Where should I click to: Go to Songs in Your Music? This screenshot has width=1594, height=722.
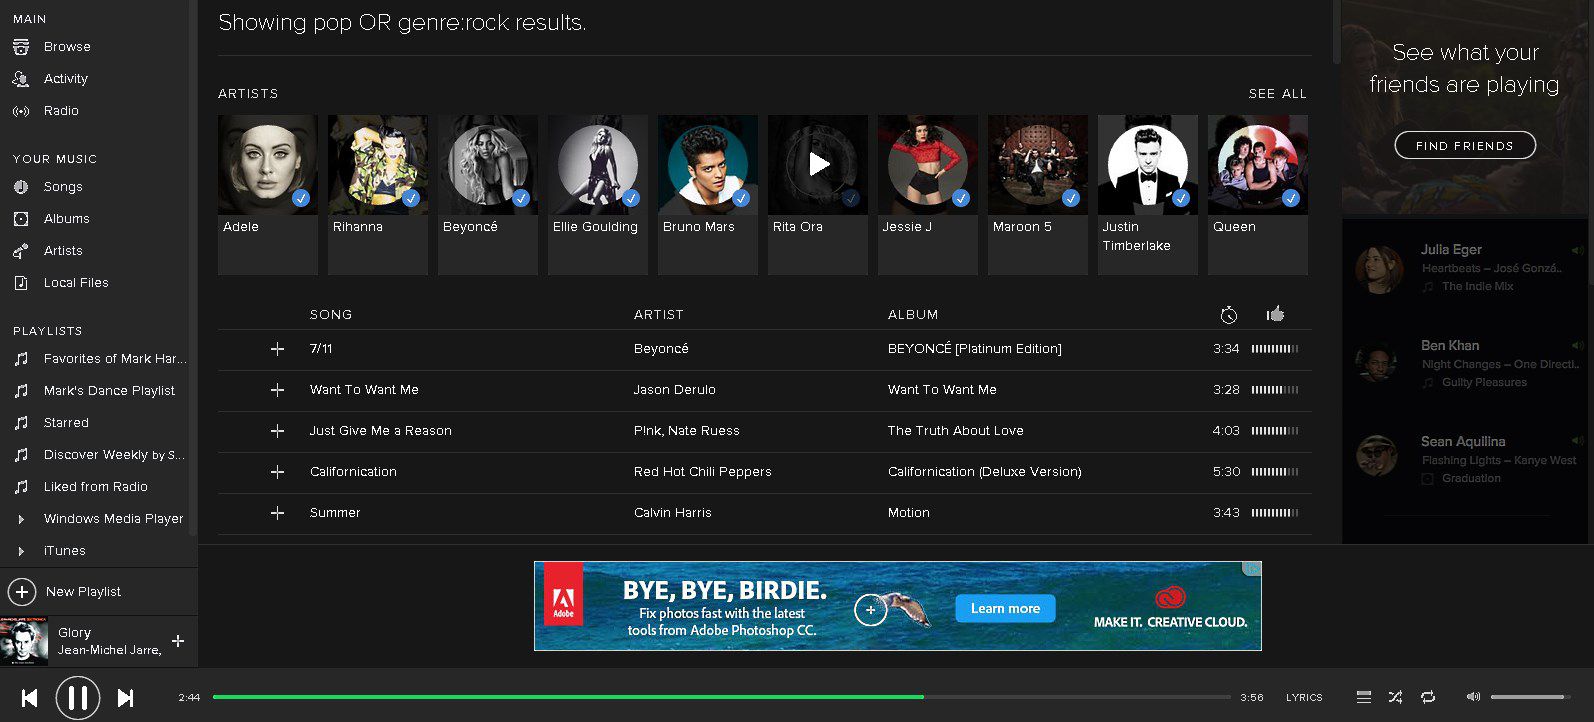63,187
